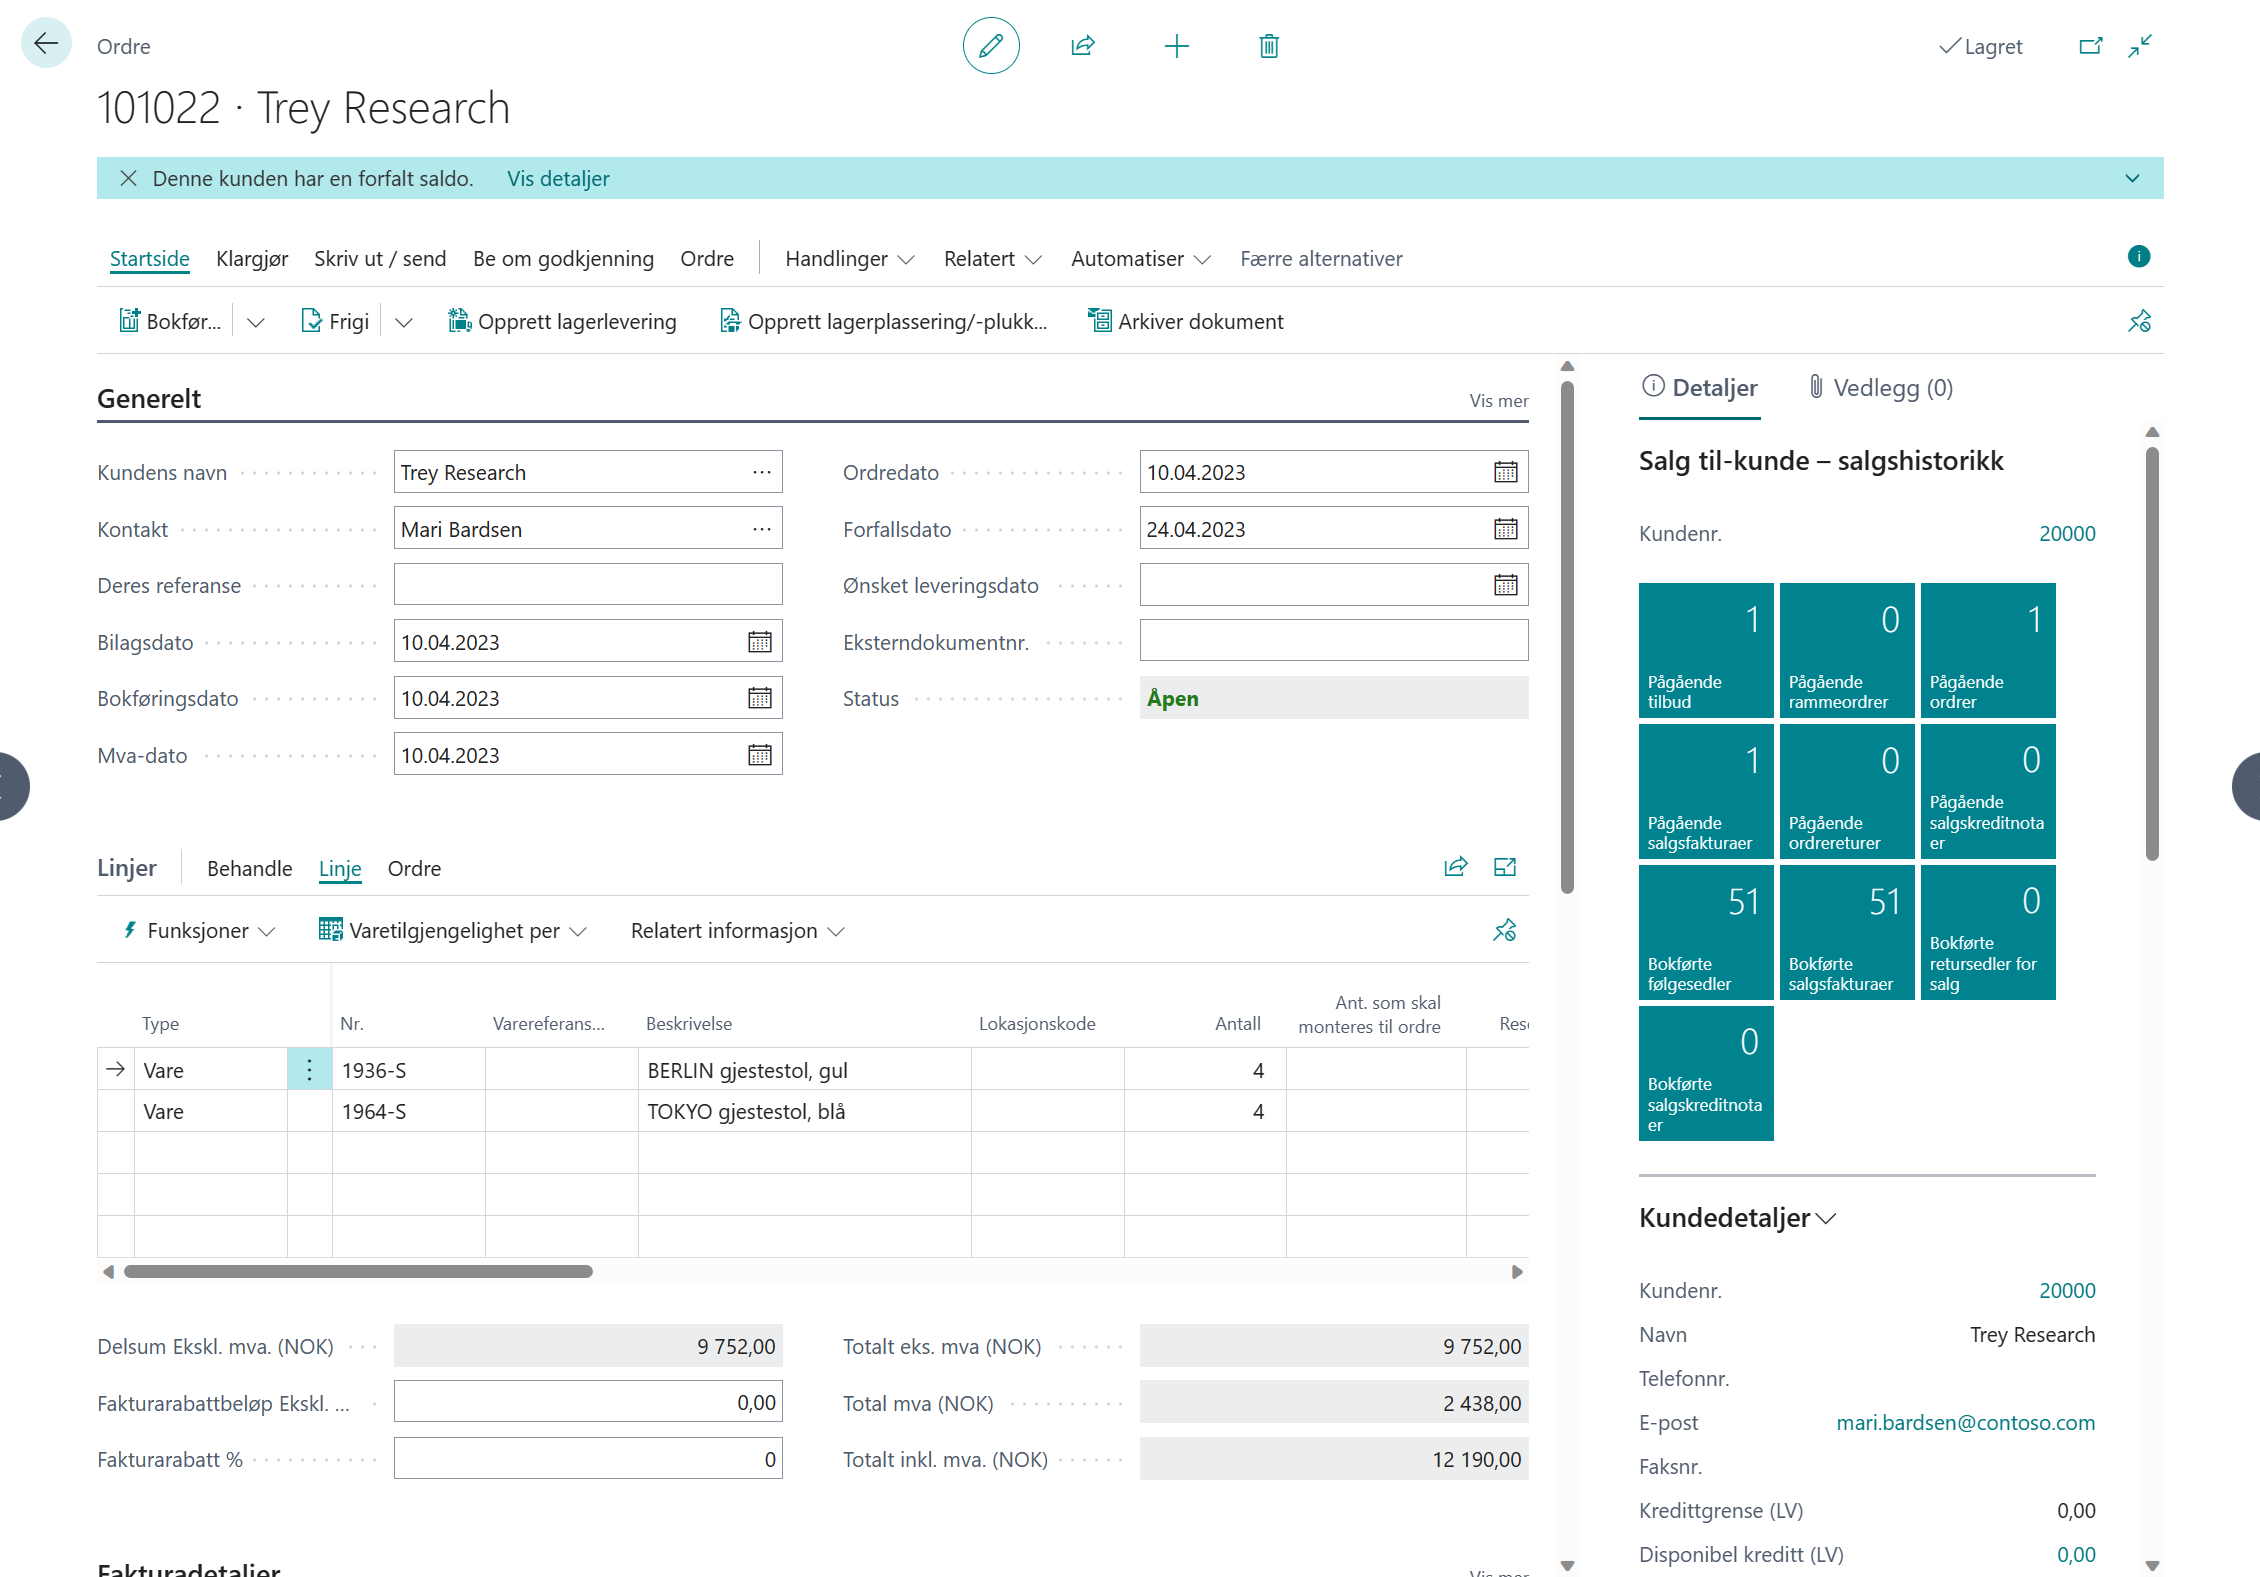Click Vis mer in the Generelt section

(1498, 400)
